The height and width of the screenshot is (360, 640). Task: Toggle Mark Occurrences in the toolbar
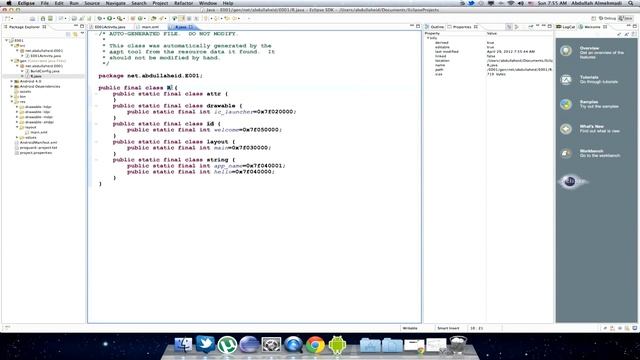pyautogui.click(x=182, y=18)
